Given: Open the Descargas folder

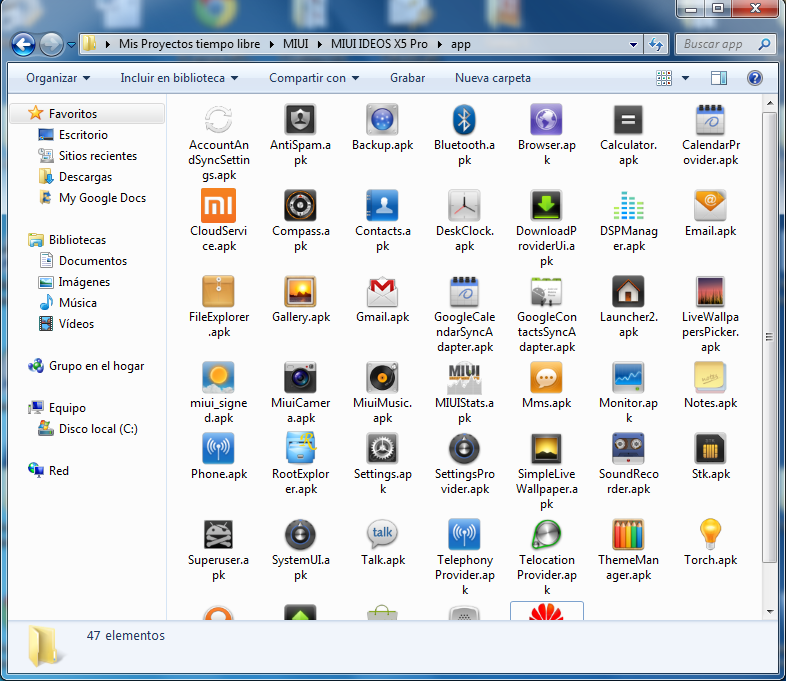Looking at the screenshot, I should pos(85,177).
